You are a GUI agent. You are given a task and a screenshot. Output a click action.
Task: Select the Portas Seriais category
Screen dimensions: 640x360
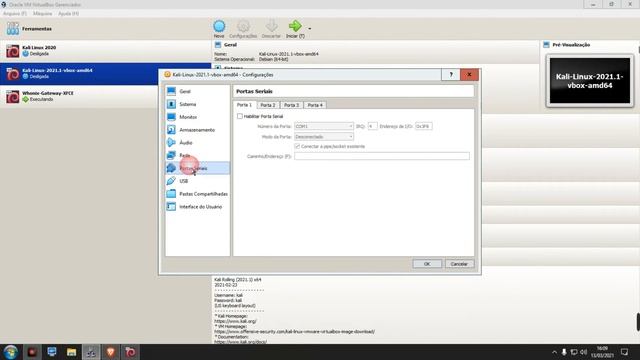click(197, 168)
